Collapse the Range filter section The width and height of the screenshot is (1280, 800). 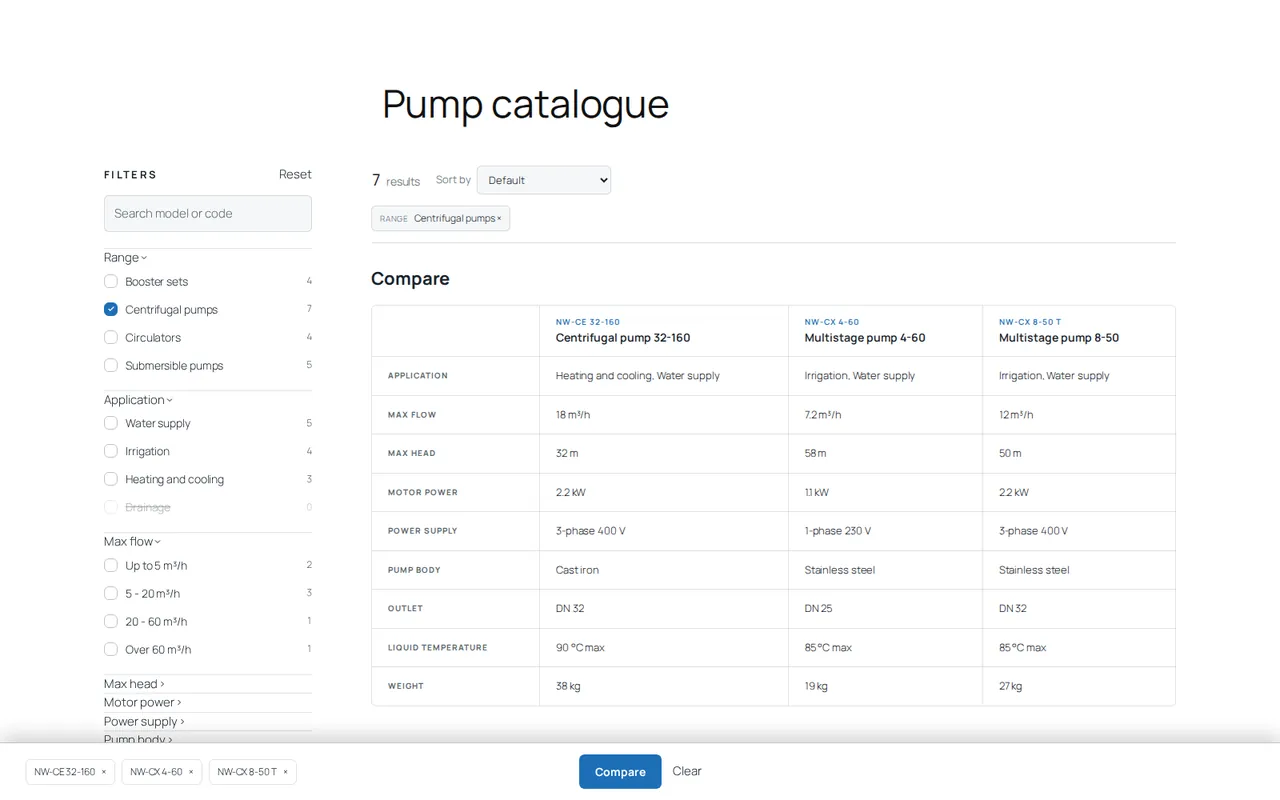(126, 258)
